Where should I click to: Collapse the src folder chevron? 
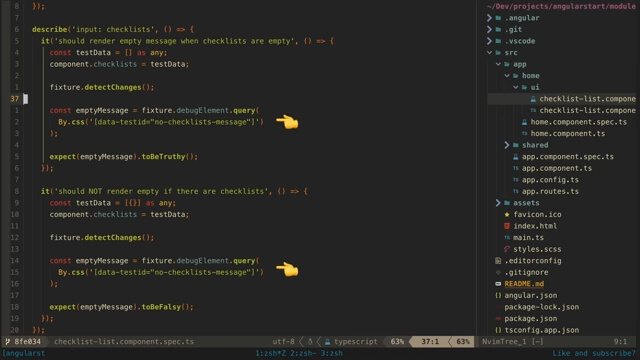click(x=489, y=53)
